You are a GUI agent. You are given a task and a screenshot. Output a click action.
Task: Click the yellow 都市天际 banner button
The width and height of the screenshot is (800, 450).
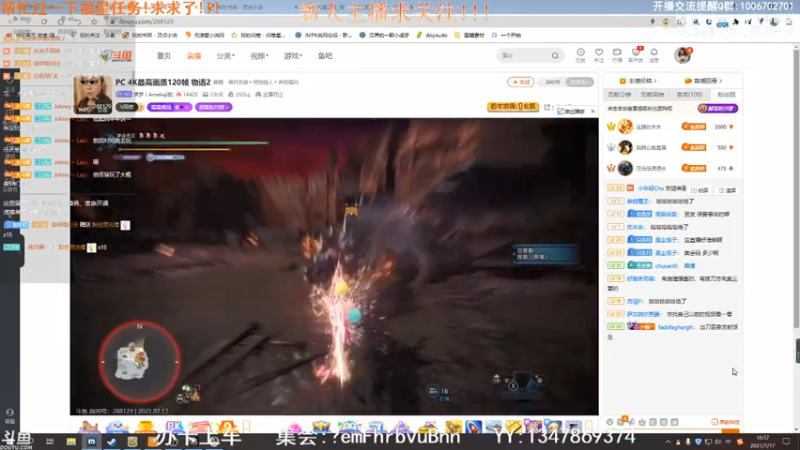[513, 107]
